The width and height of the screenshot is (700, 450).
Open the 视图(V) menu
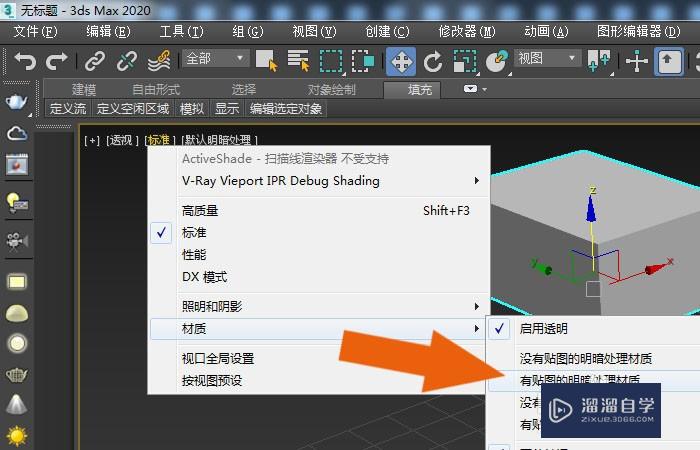tap(314, 31)
